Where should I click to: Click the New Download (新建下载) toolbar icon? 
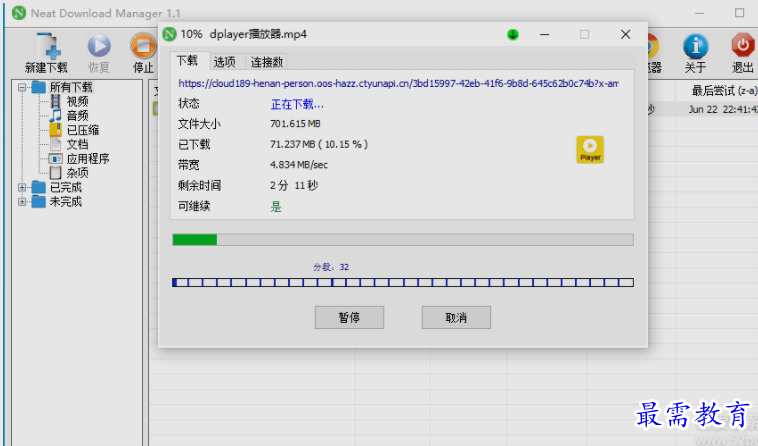tap(46, 46)
